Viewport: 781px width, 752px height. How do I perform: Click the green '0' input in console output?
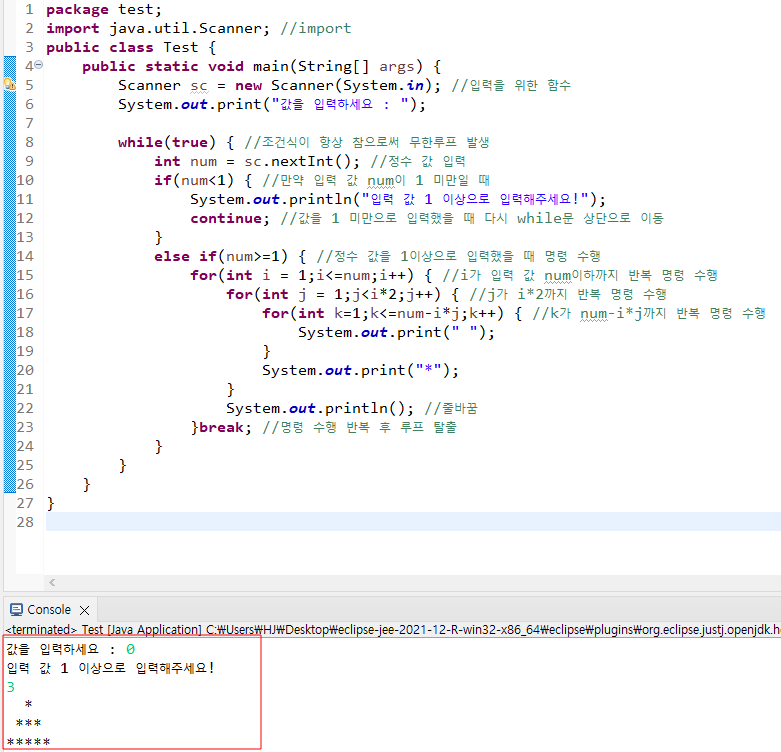click(130, 649)
